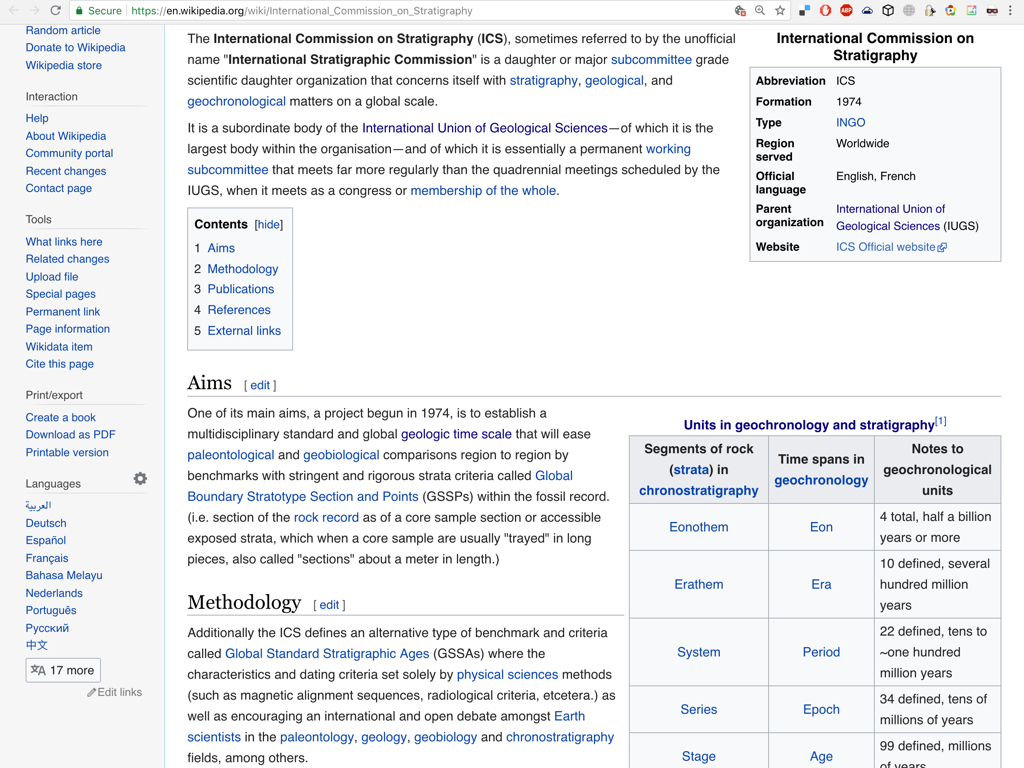This screenshot has width=1024, height=768.
Task: Open the Adblock Plus ABP extension icon
Action: pos(846,10)
